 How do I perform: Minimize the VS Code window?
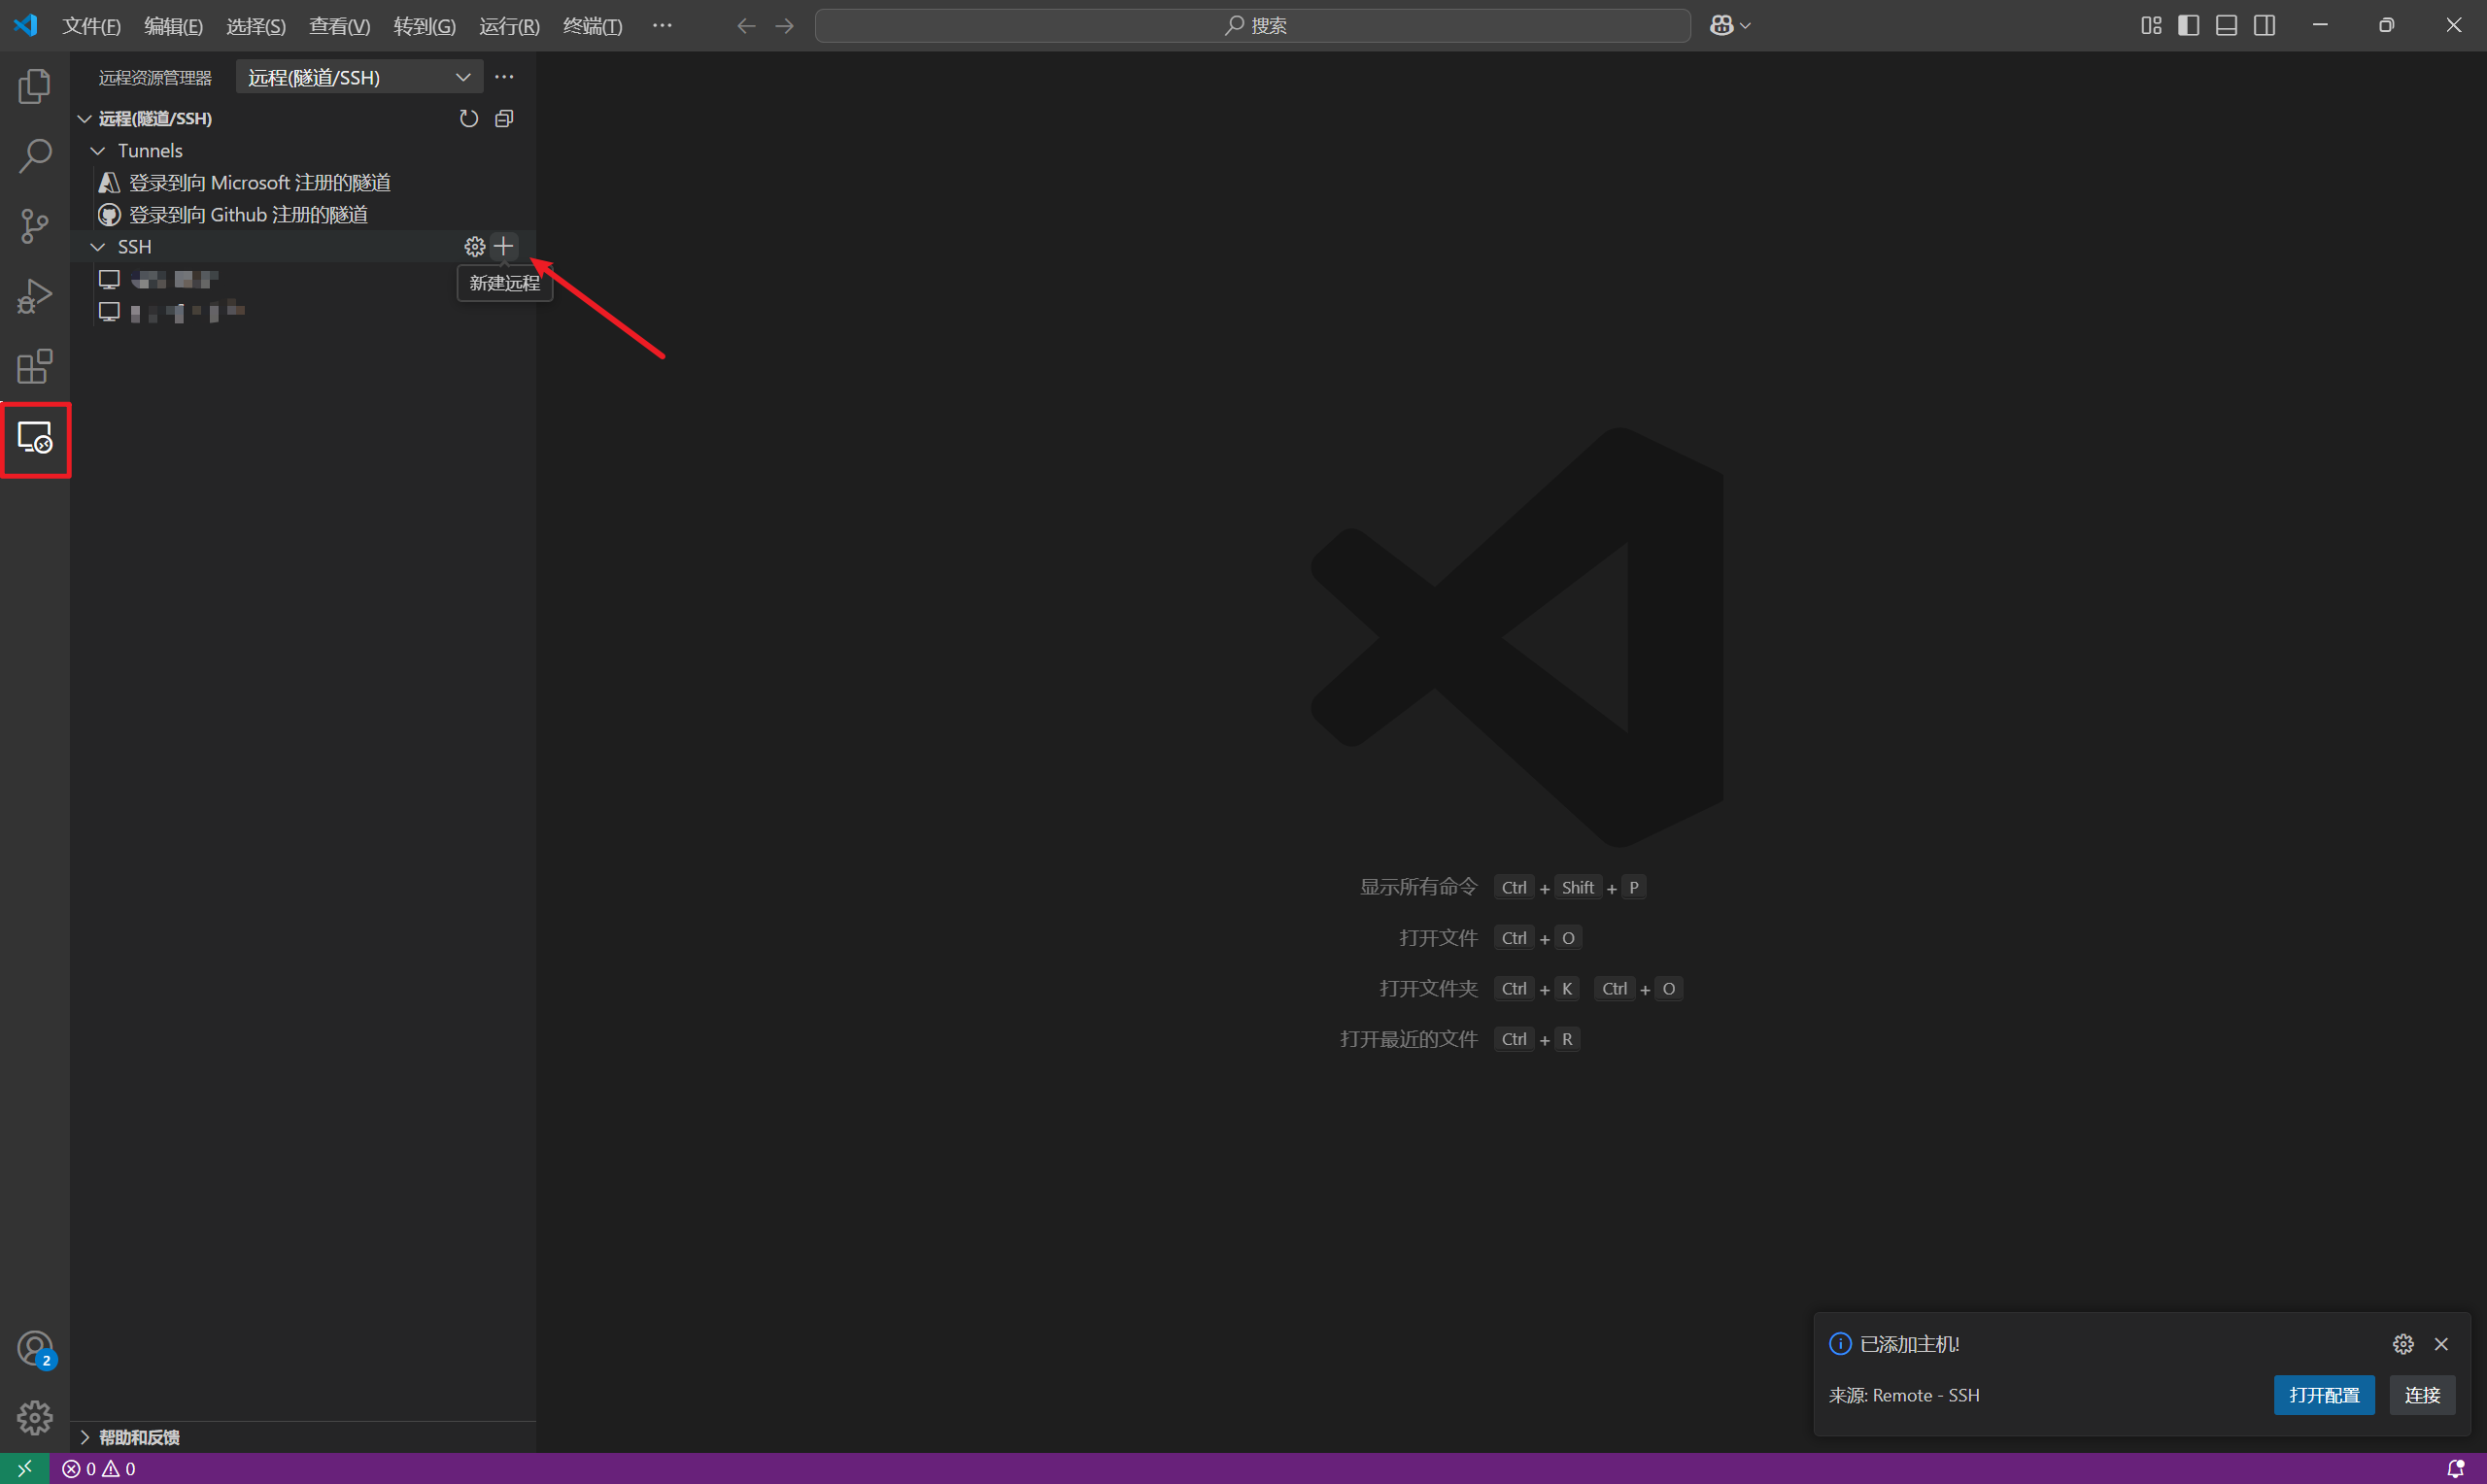point(2320,26)
